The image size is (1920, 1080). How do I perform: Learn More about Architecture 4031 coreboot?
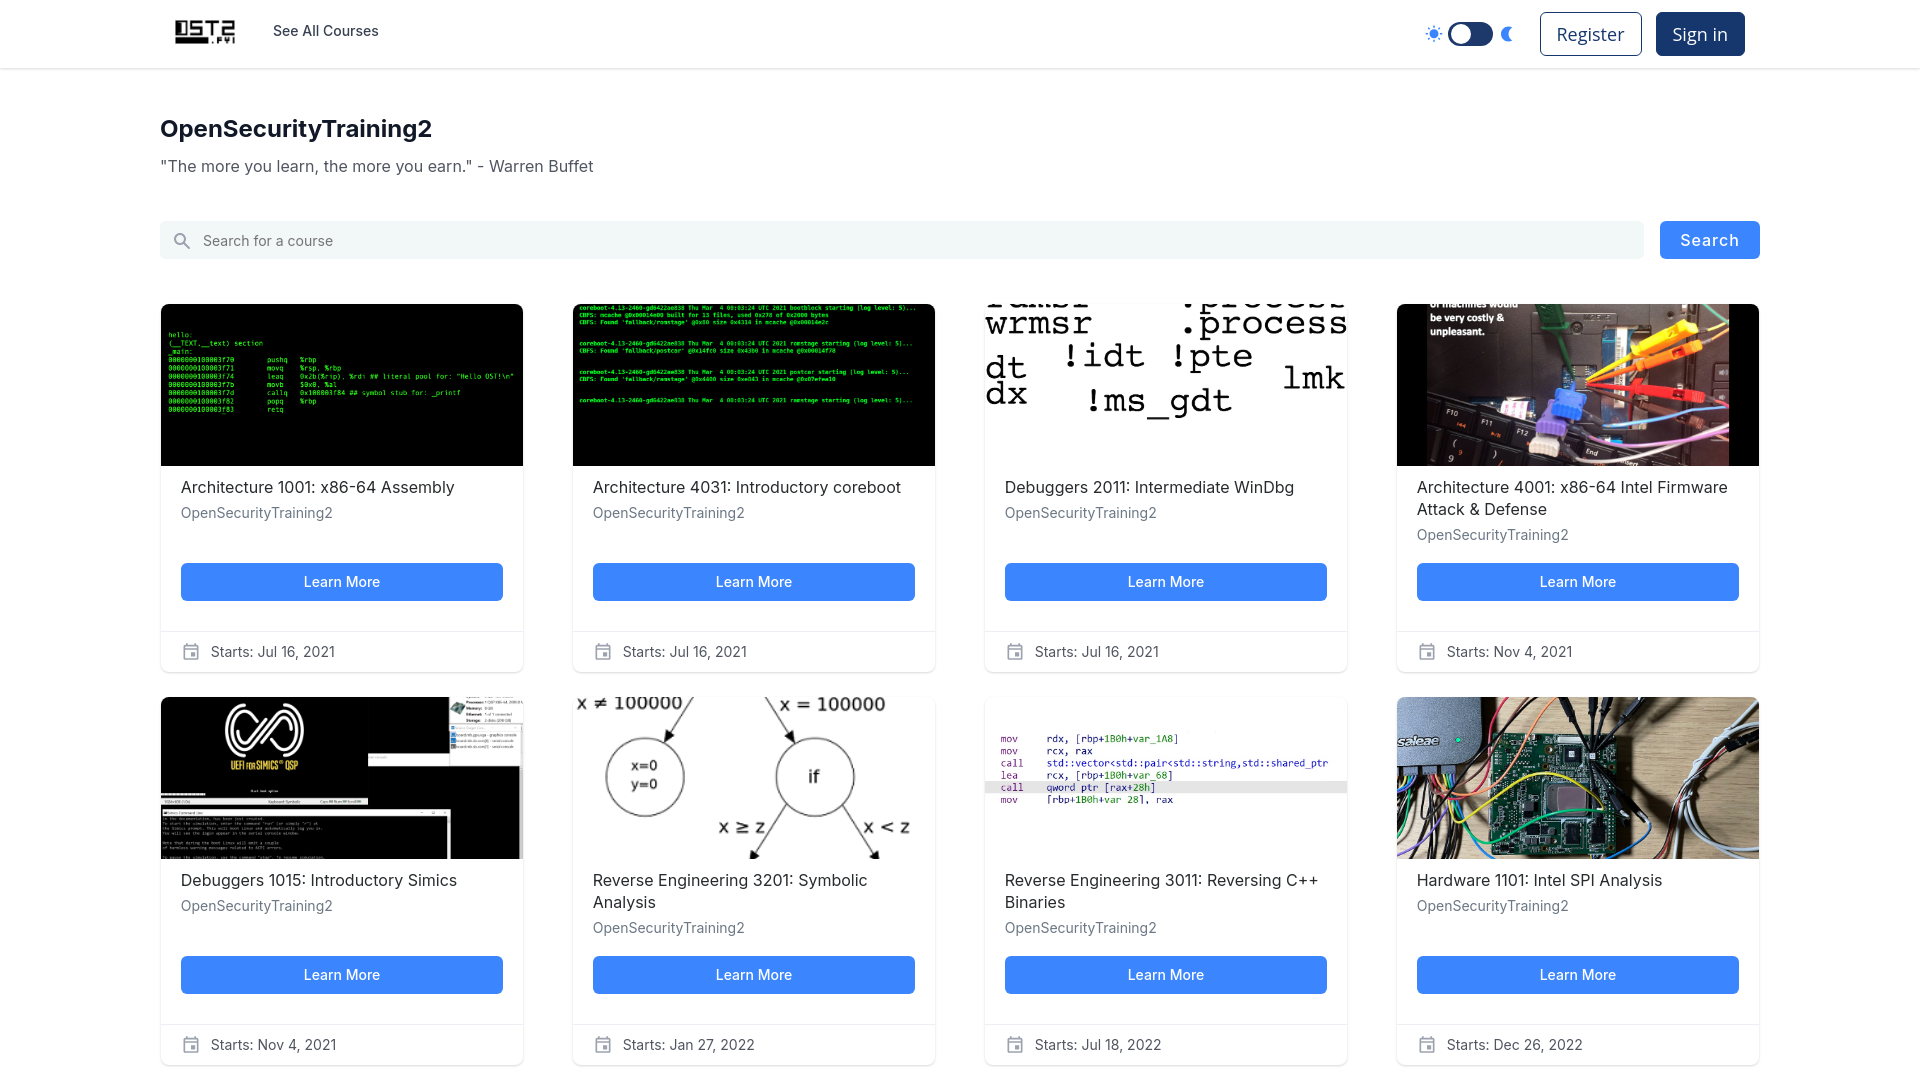[x=754, y=582]
